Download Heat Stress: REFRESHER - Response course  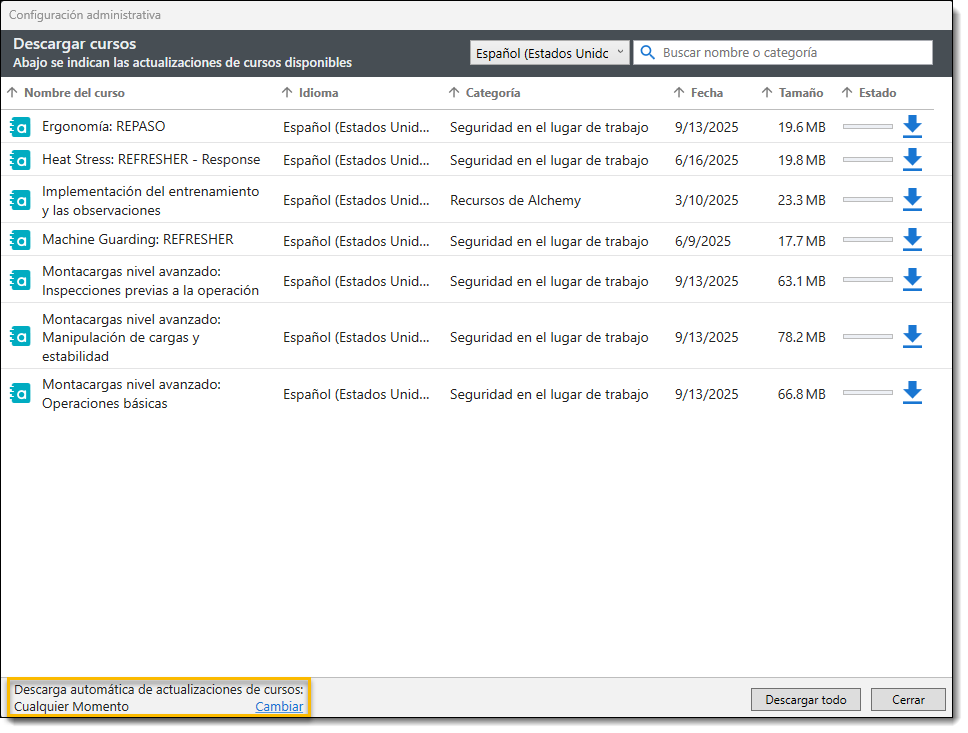tap(912, 160)
